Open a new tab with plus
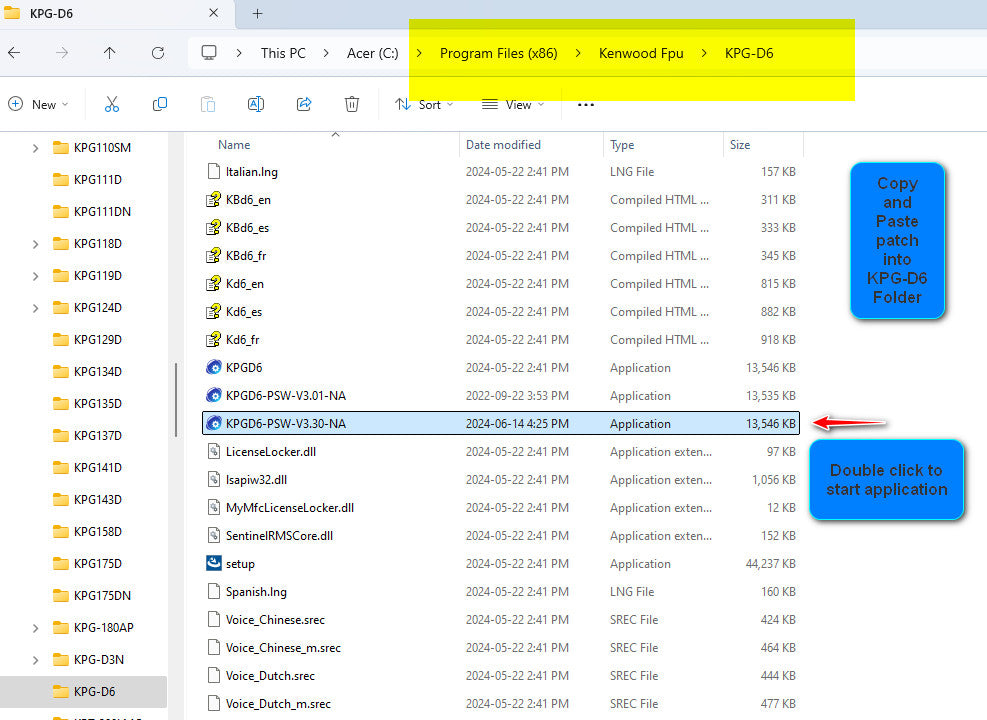The image size is (987, 720). [x=257, y=13]
